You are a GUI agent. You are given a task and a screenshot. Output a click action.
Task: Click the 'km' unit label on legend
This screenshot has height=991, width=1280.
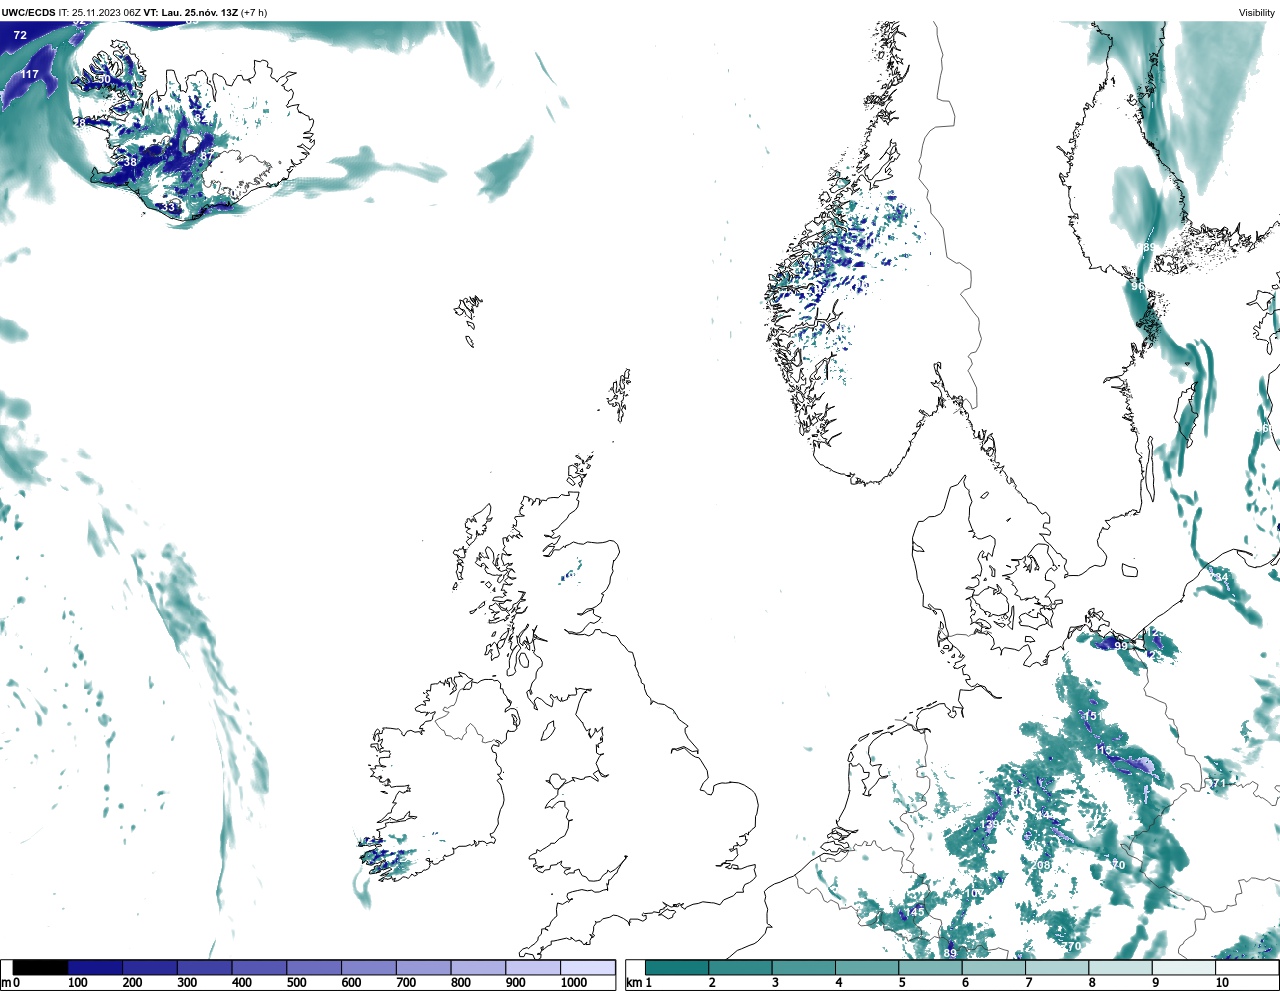pos(634,983)
